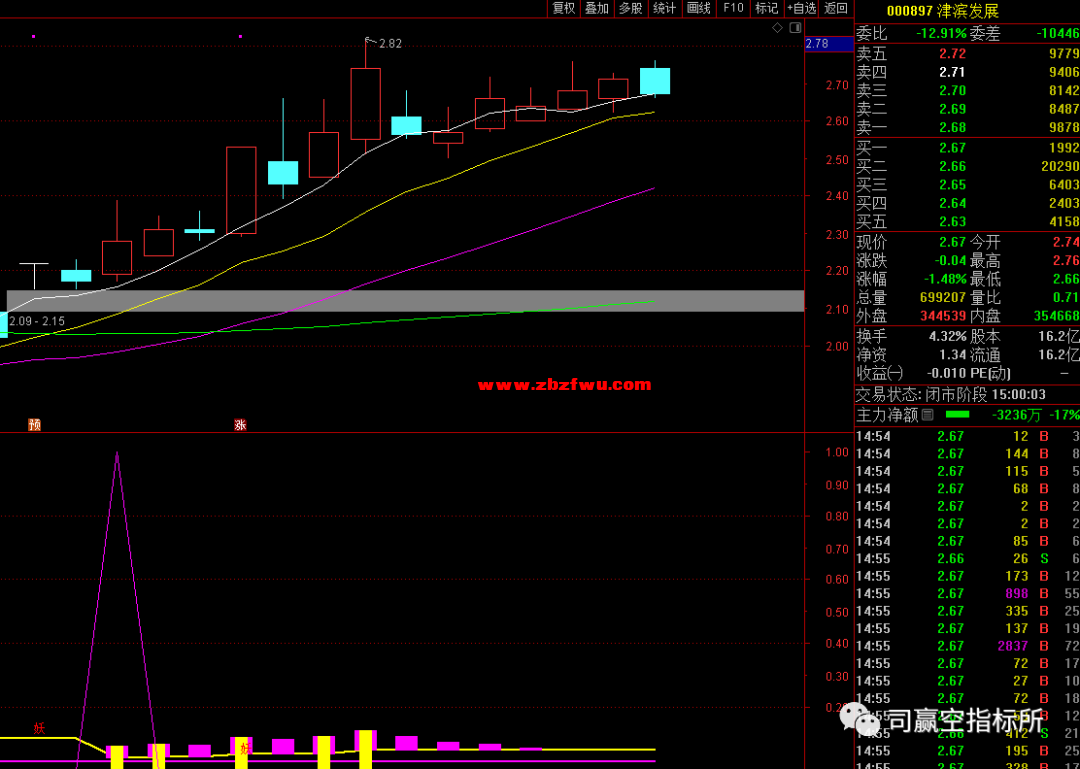Click the 现价 2.67 value
This screenshot has height=769, width=1080.
pyautogui.click(x=952, y=243)
